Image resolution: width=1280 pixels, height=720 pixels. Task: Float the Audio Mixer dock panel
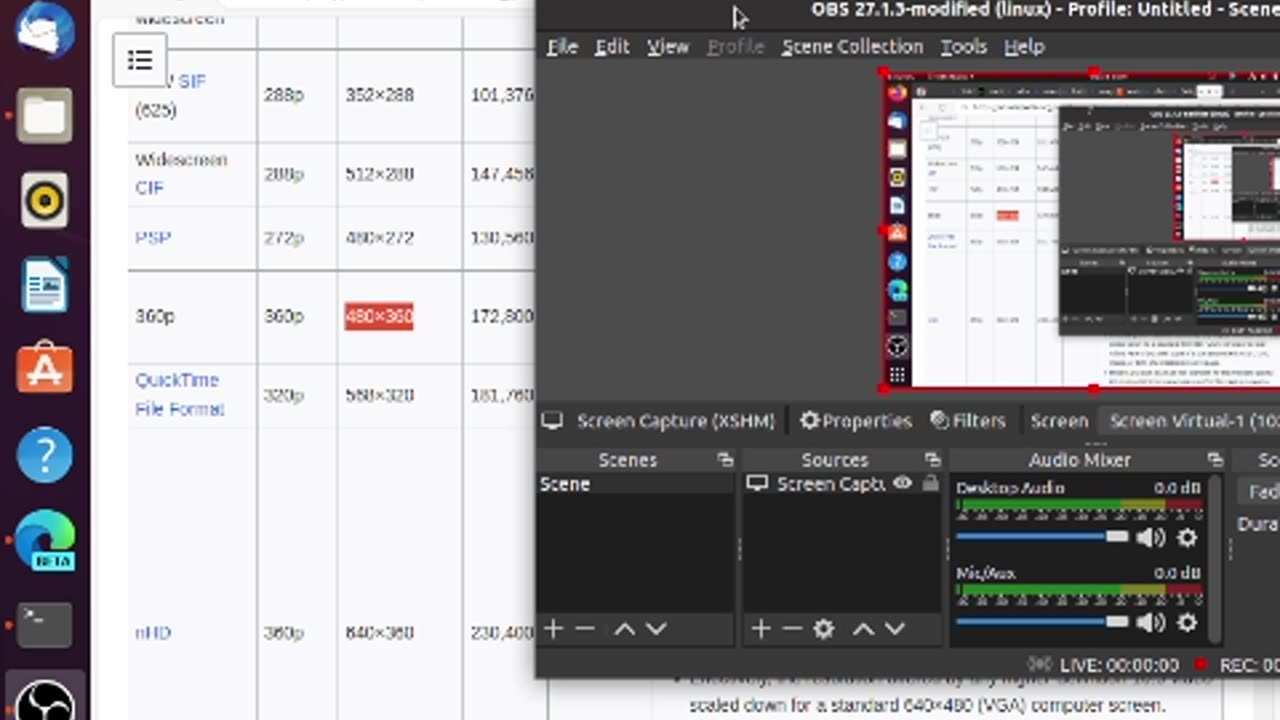(x=1215, y=460)
